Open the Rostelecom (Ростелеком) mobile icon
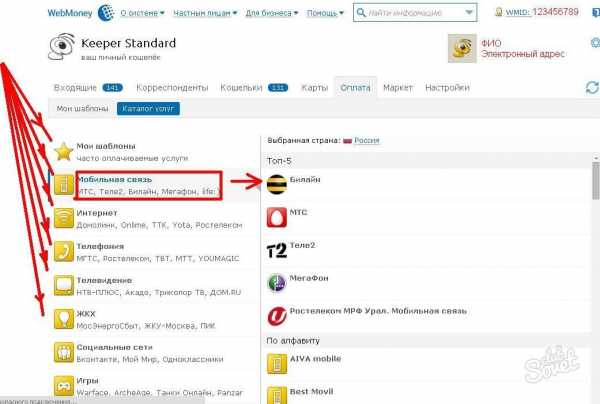The height and width of the screenshot is (404, 600). [x=277, y=318]
